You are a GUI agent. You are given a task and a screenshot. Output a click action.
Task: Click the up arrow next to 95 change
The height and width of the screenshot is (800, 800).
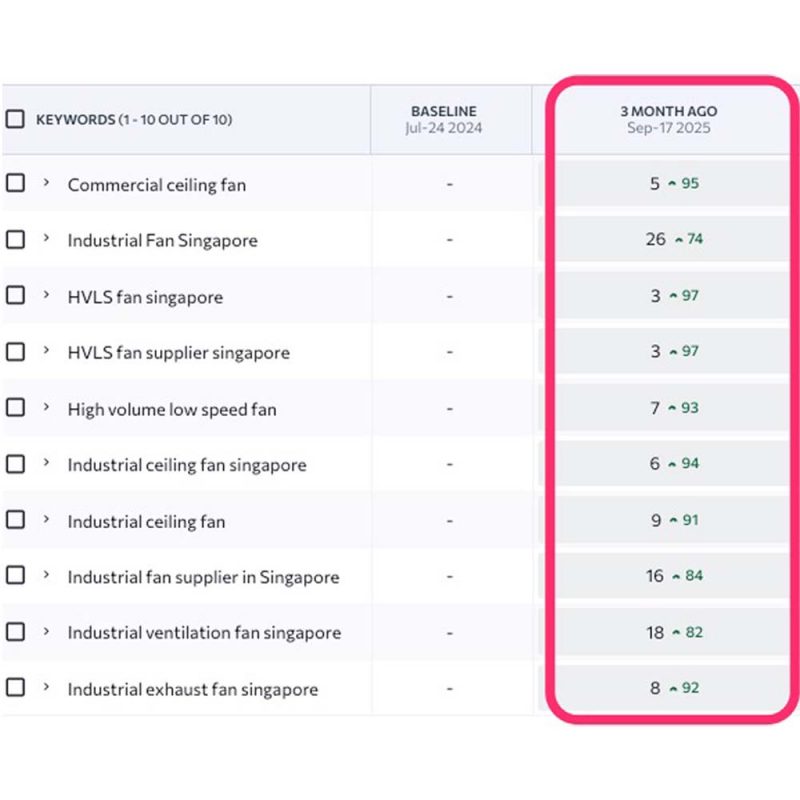click(672, 184)
